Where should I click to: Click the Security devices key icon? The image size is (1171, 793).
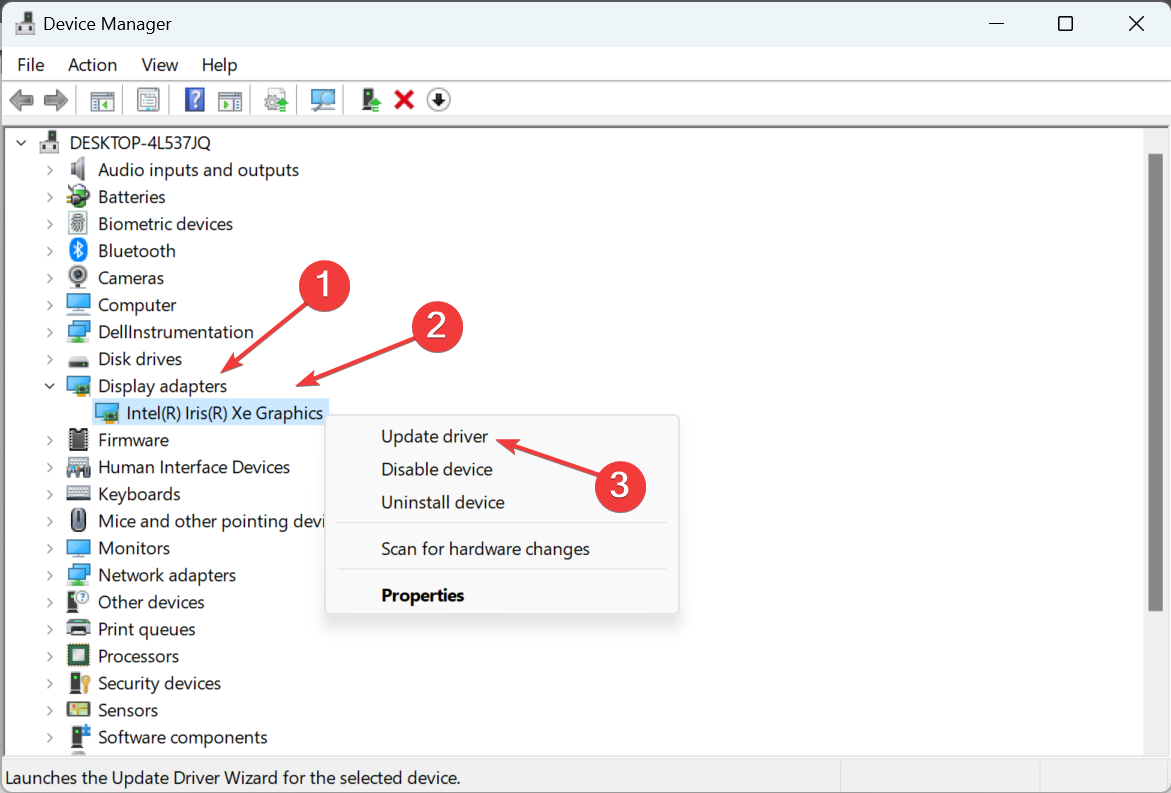coord(78,682)
